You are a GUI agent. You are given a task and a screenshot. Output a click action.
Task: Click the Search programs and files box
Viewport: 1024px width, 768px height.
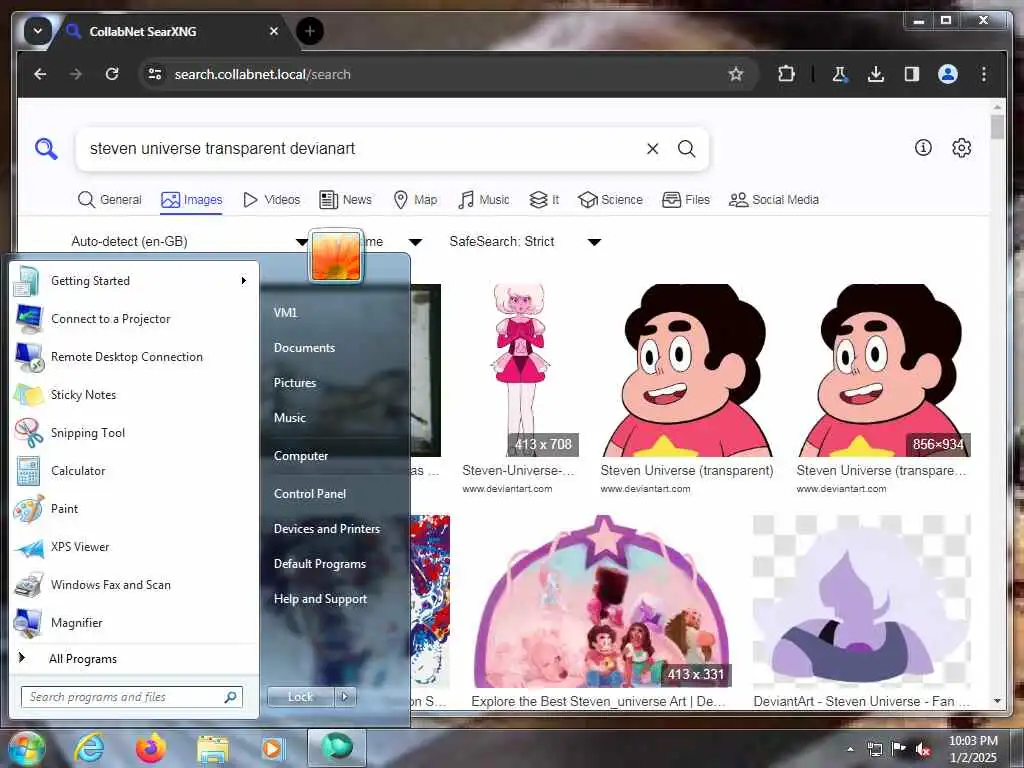click(132, 697)
